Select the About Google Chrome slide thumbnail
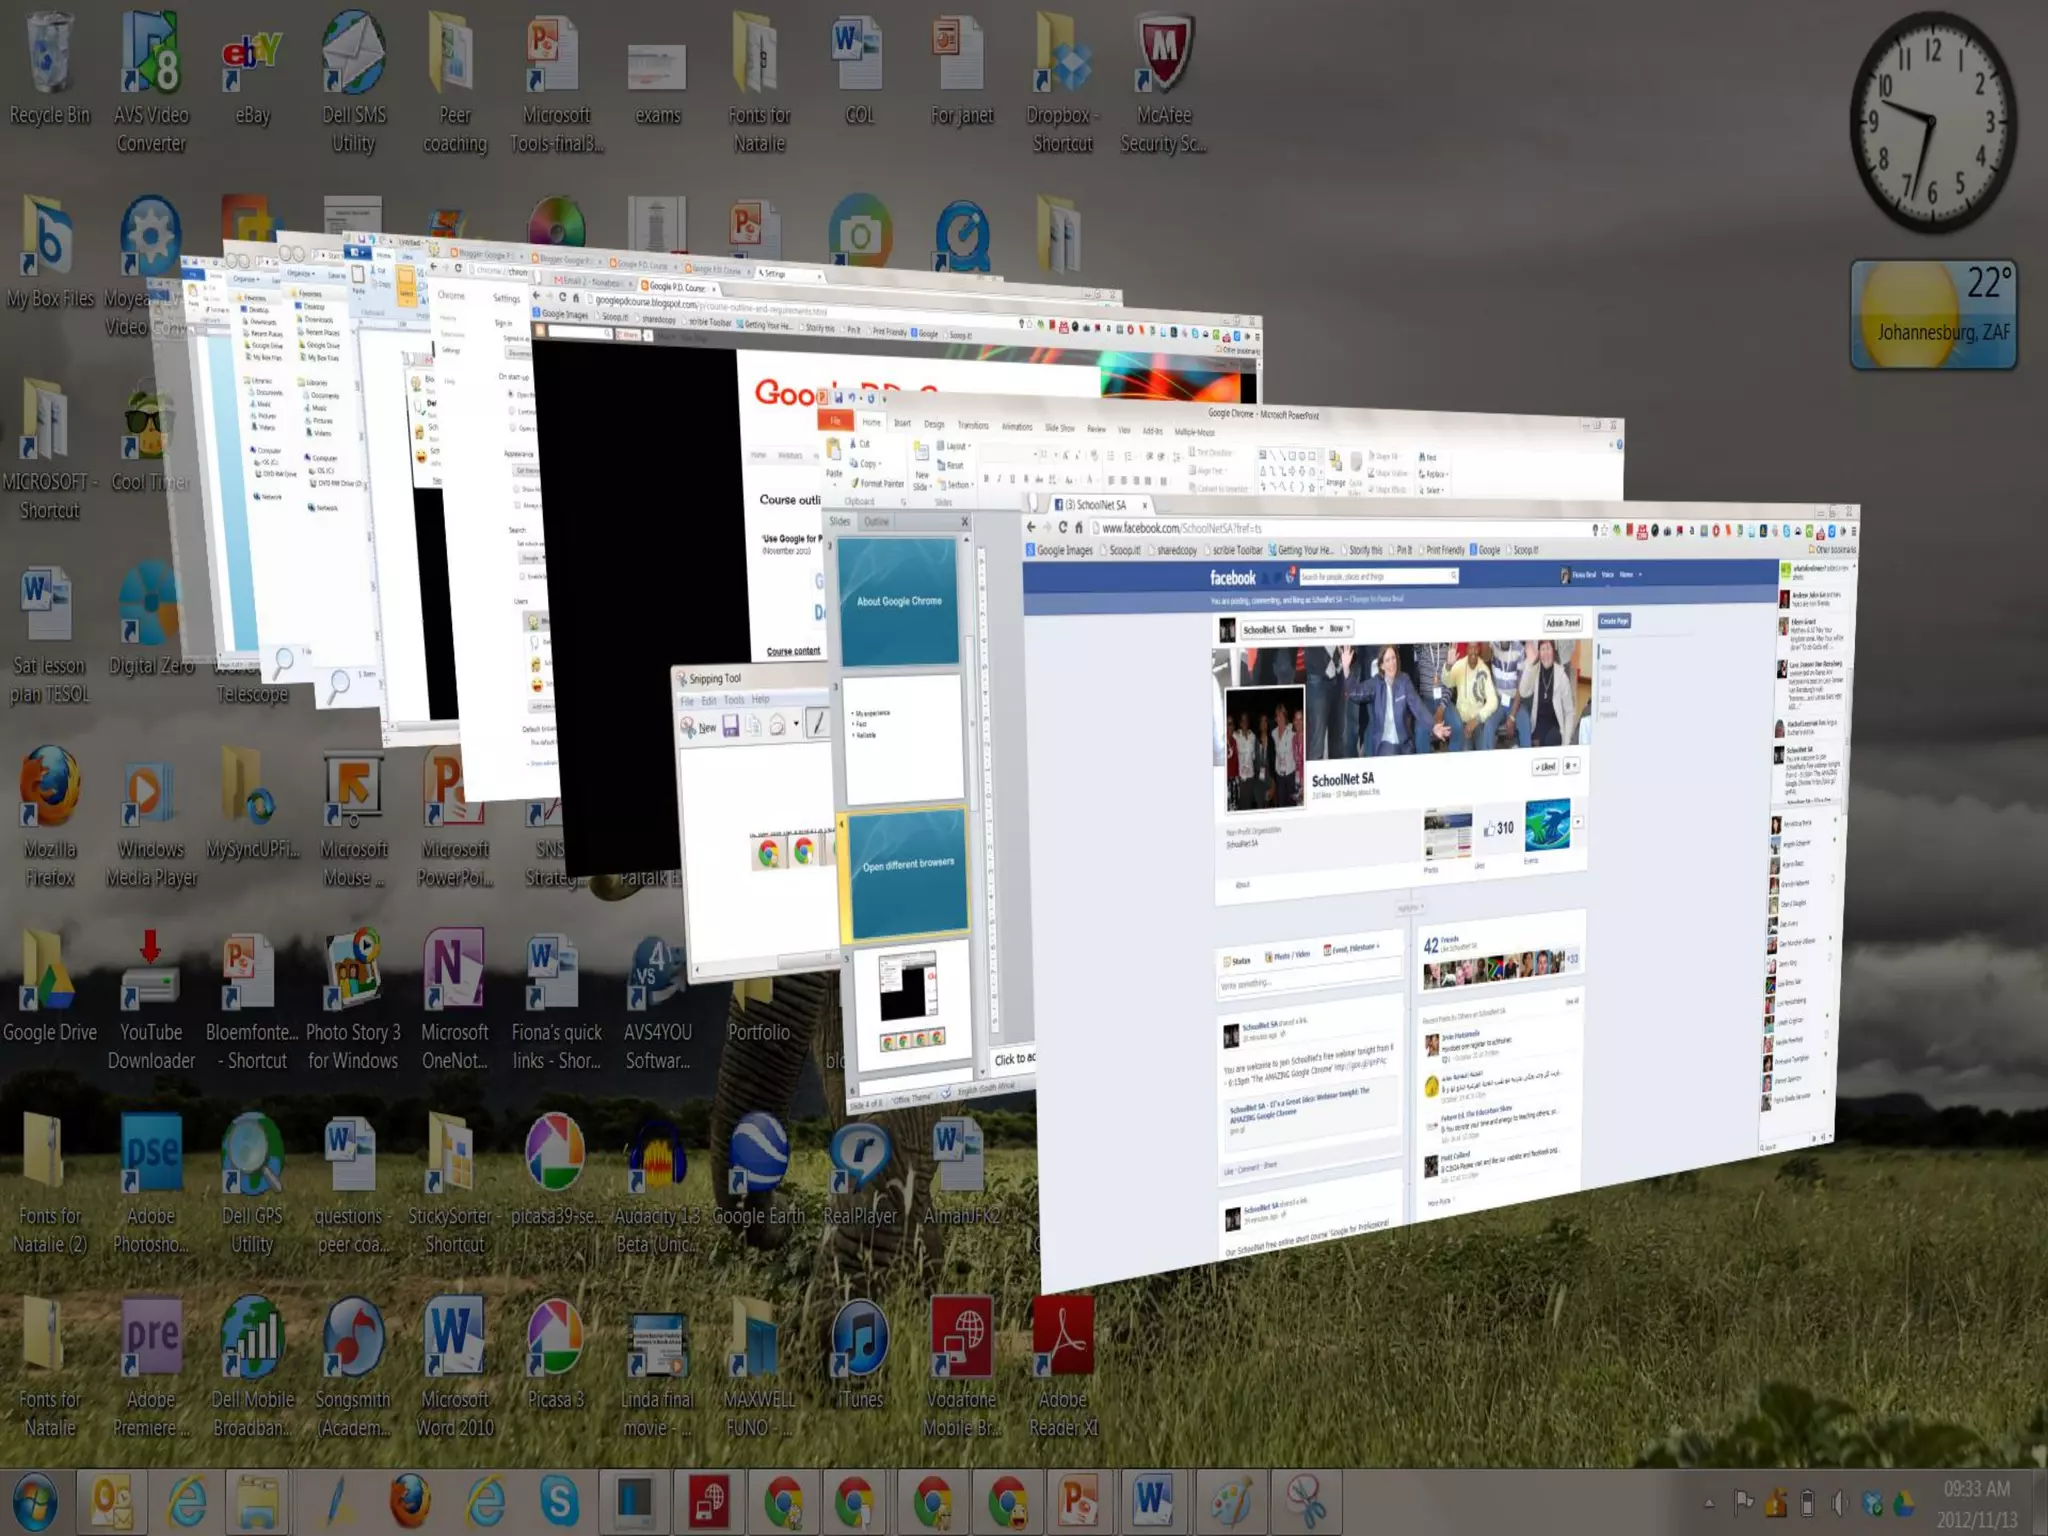The width and height of the screenshot is (2048, 1536). point(898,602)
